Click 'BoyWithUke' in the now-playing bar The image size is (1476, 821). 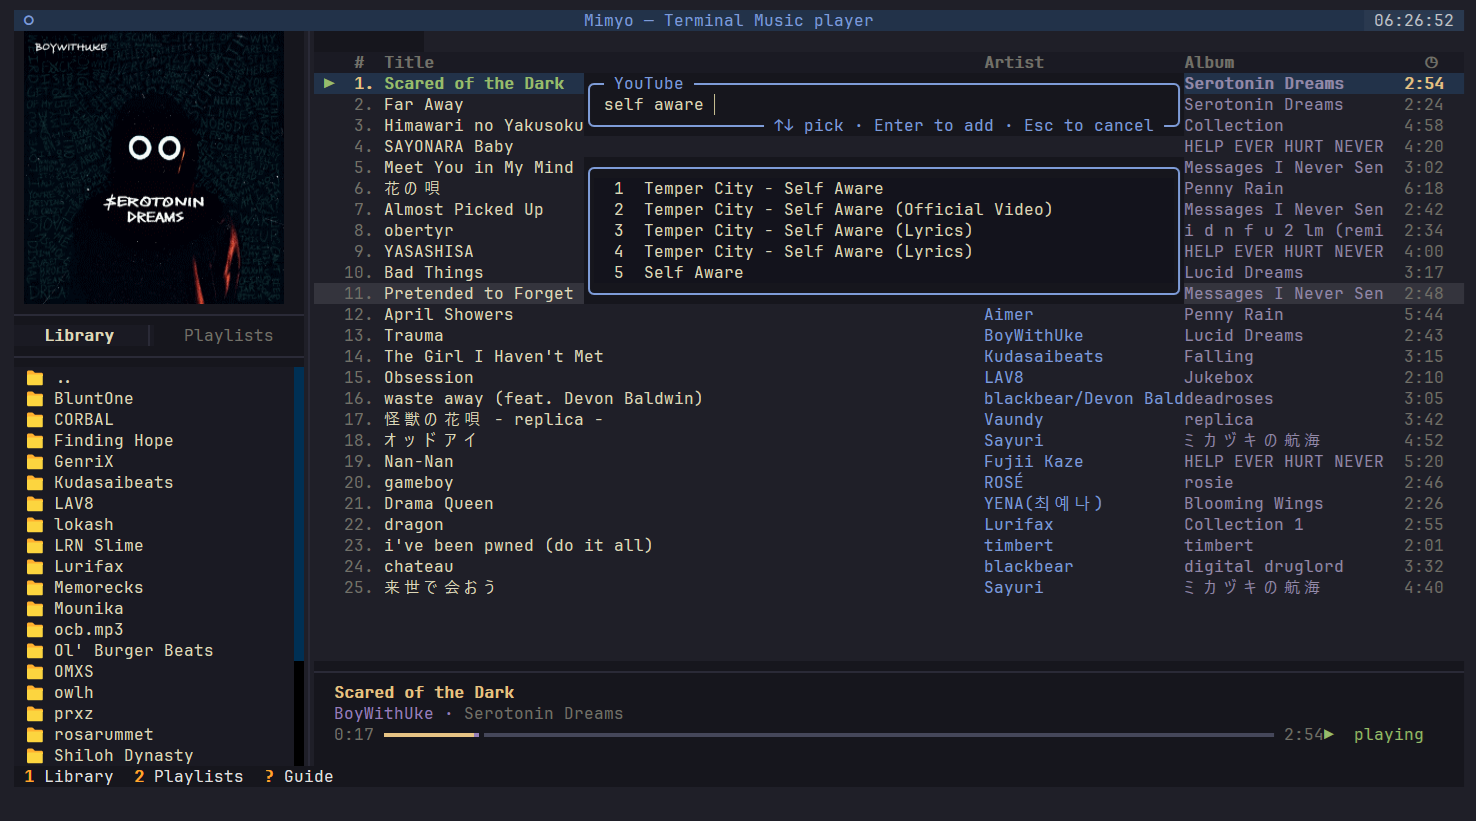tap(384, 714)
